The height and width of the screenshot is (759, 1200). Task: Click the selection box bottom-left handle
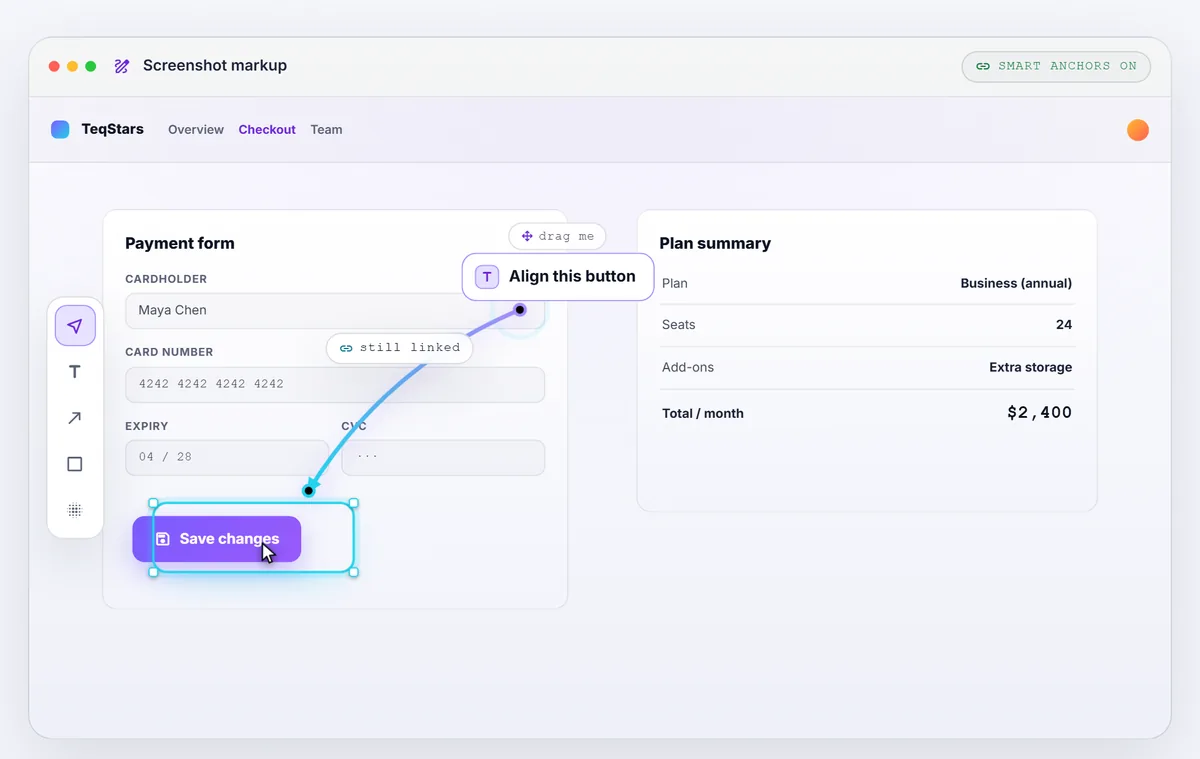pyautogui.click(x=153, y=572)
